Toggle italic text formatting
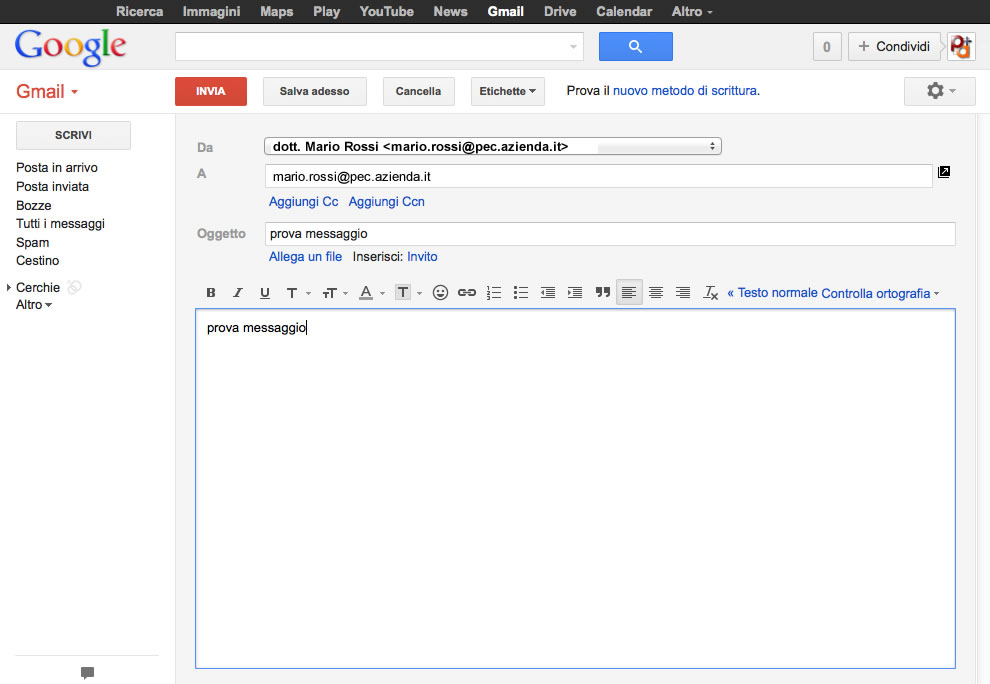This screenshot has height=684, width=990. (x=238, y=293)
